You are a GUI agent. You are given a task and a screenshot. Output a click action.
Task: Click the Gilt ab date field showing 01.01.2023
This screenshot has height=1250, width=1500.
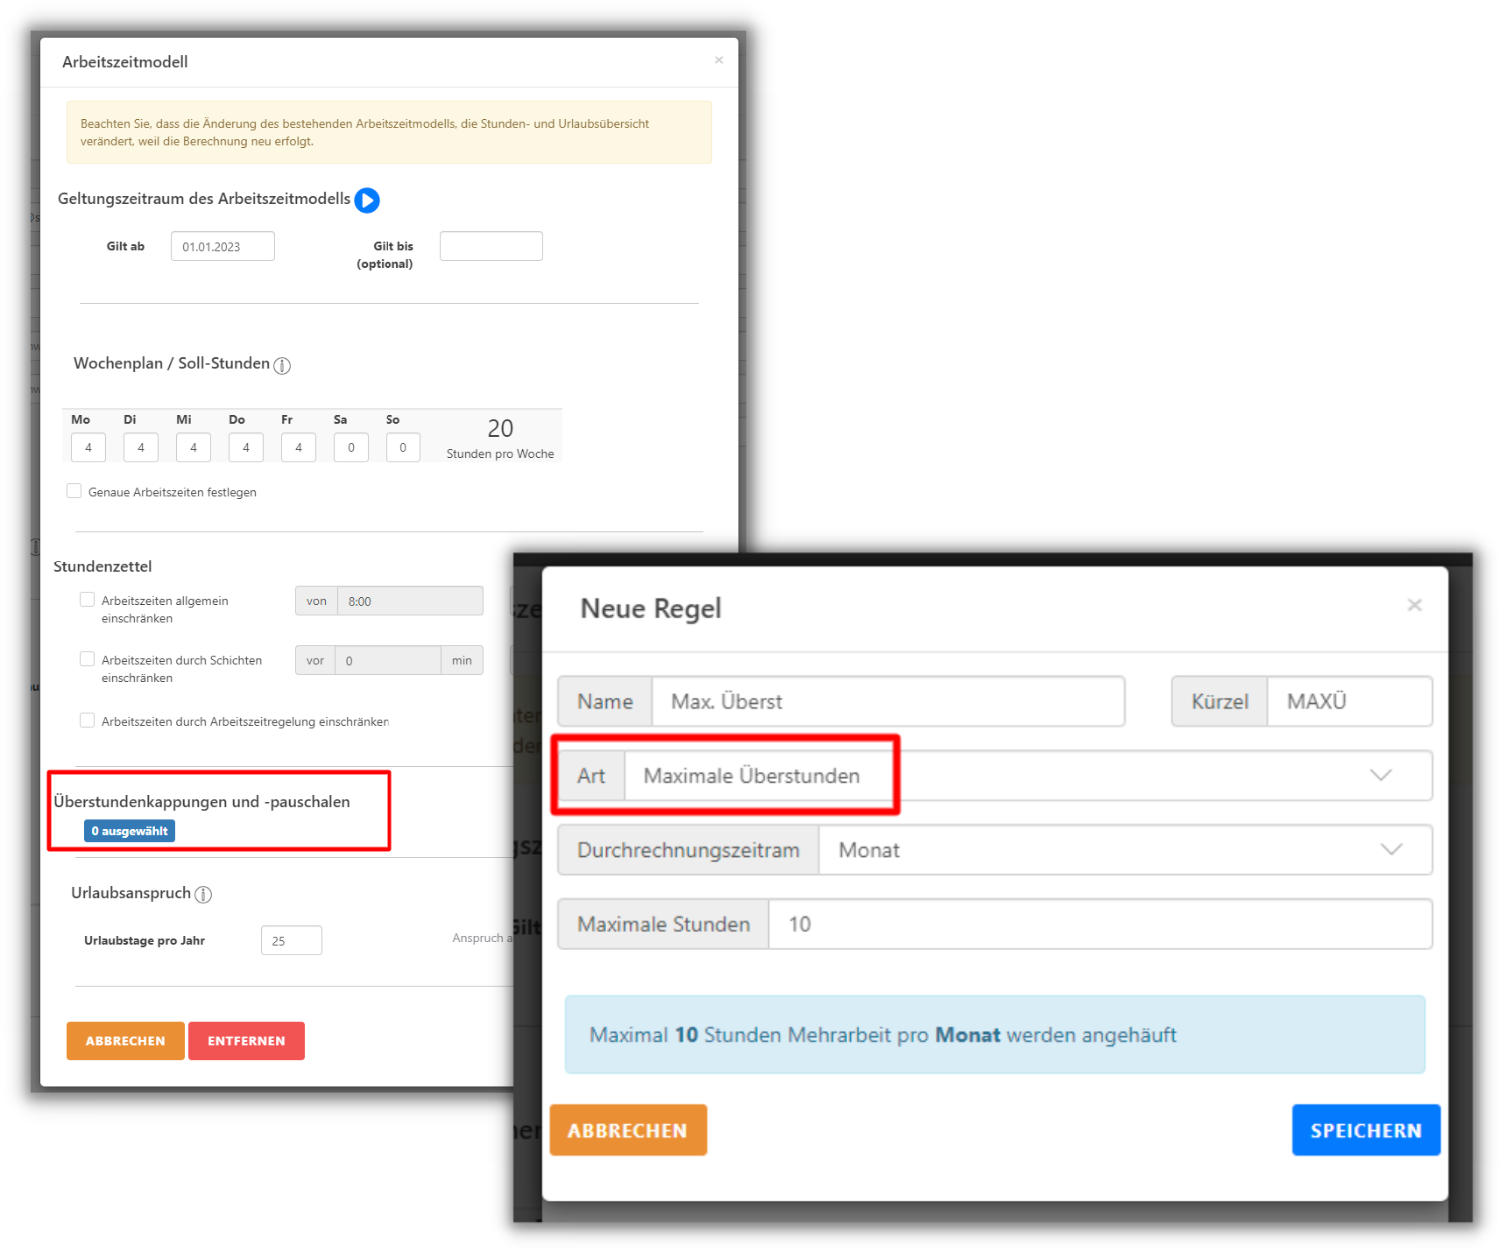[x=222, y=245]
